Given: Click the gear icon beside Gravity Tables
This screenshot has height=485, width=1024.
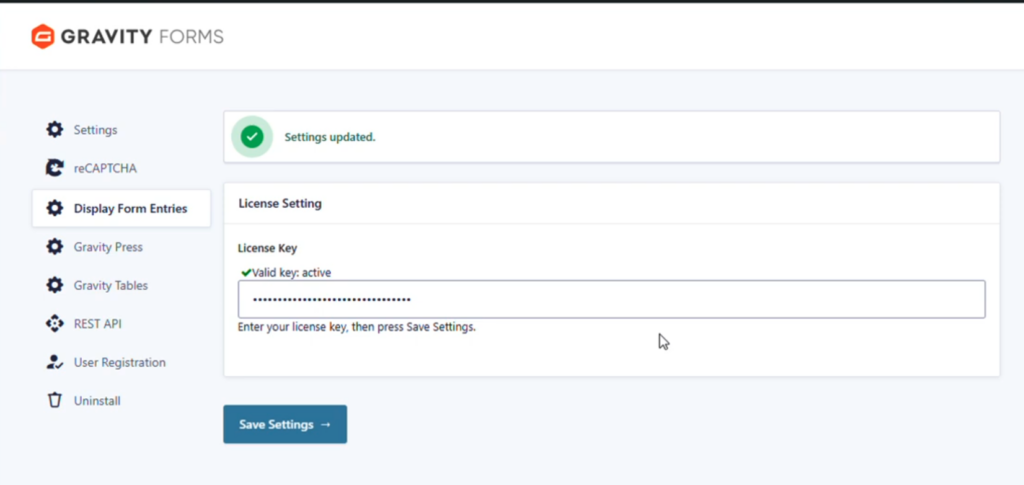Looking at the screenshot, I should click(x=55, y=285).
